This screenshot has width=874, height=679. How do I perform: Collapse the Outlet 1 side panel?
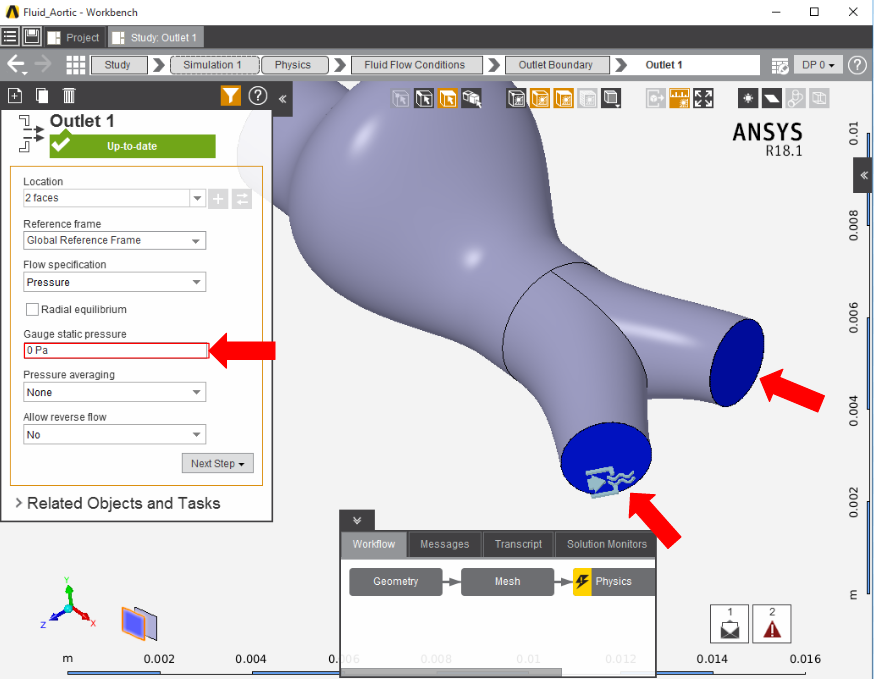[x=283, y=99]
